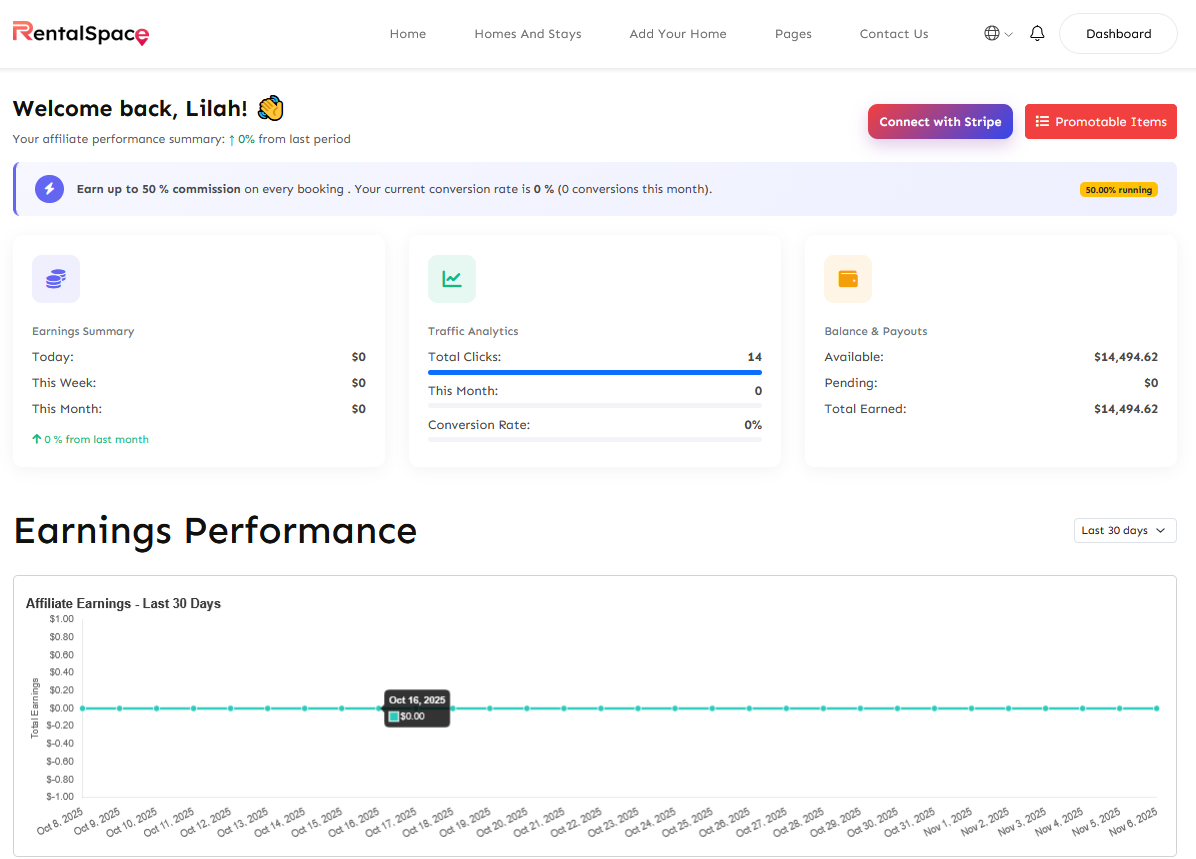This screenshot has width=1196, height=859.
Task: Click the Nov 6, 2025 chart data point
Action: pyautogui.click(x=1156, y=708)
